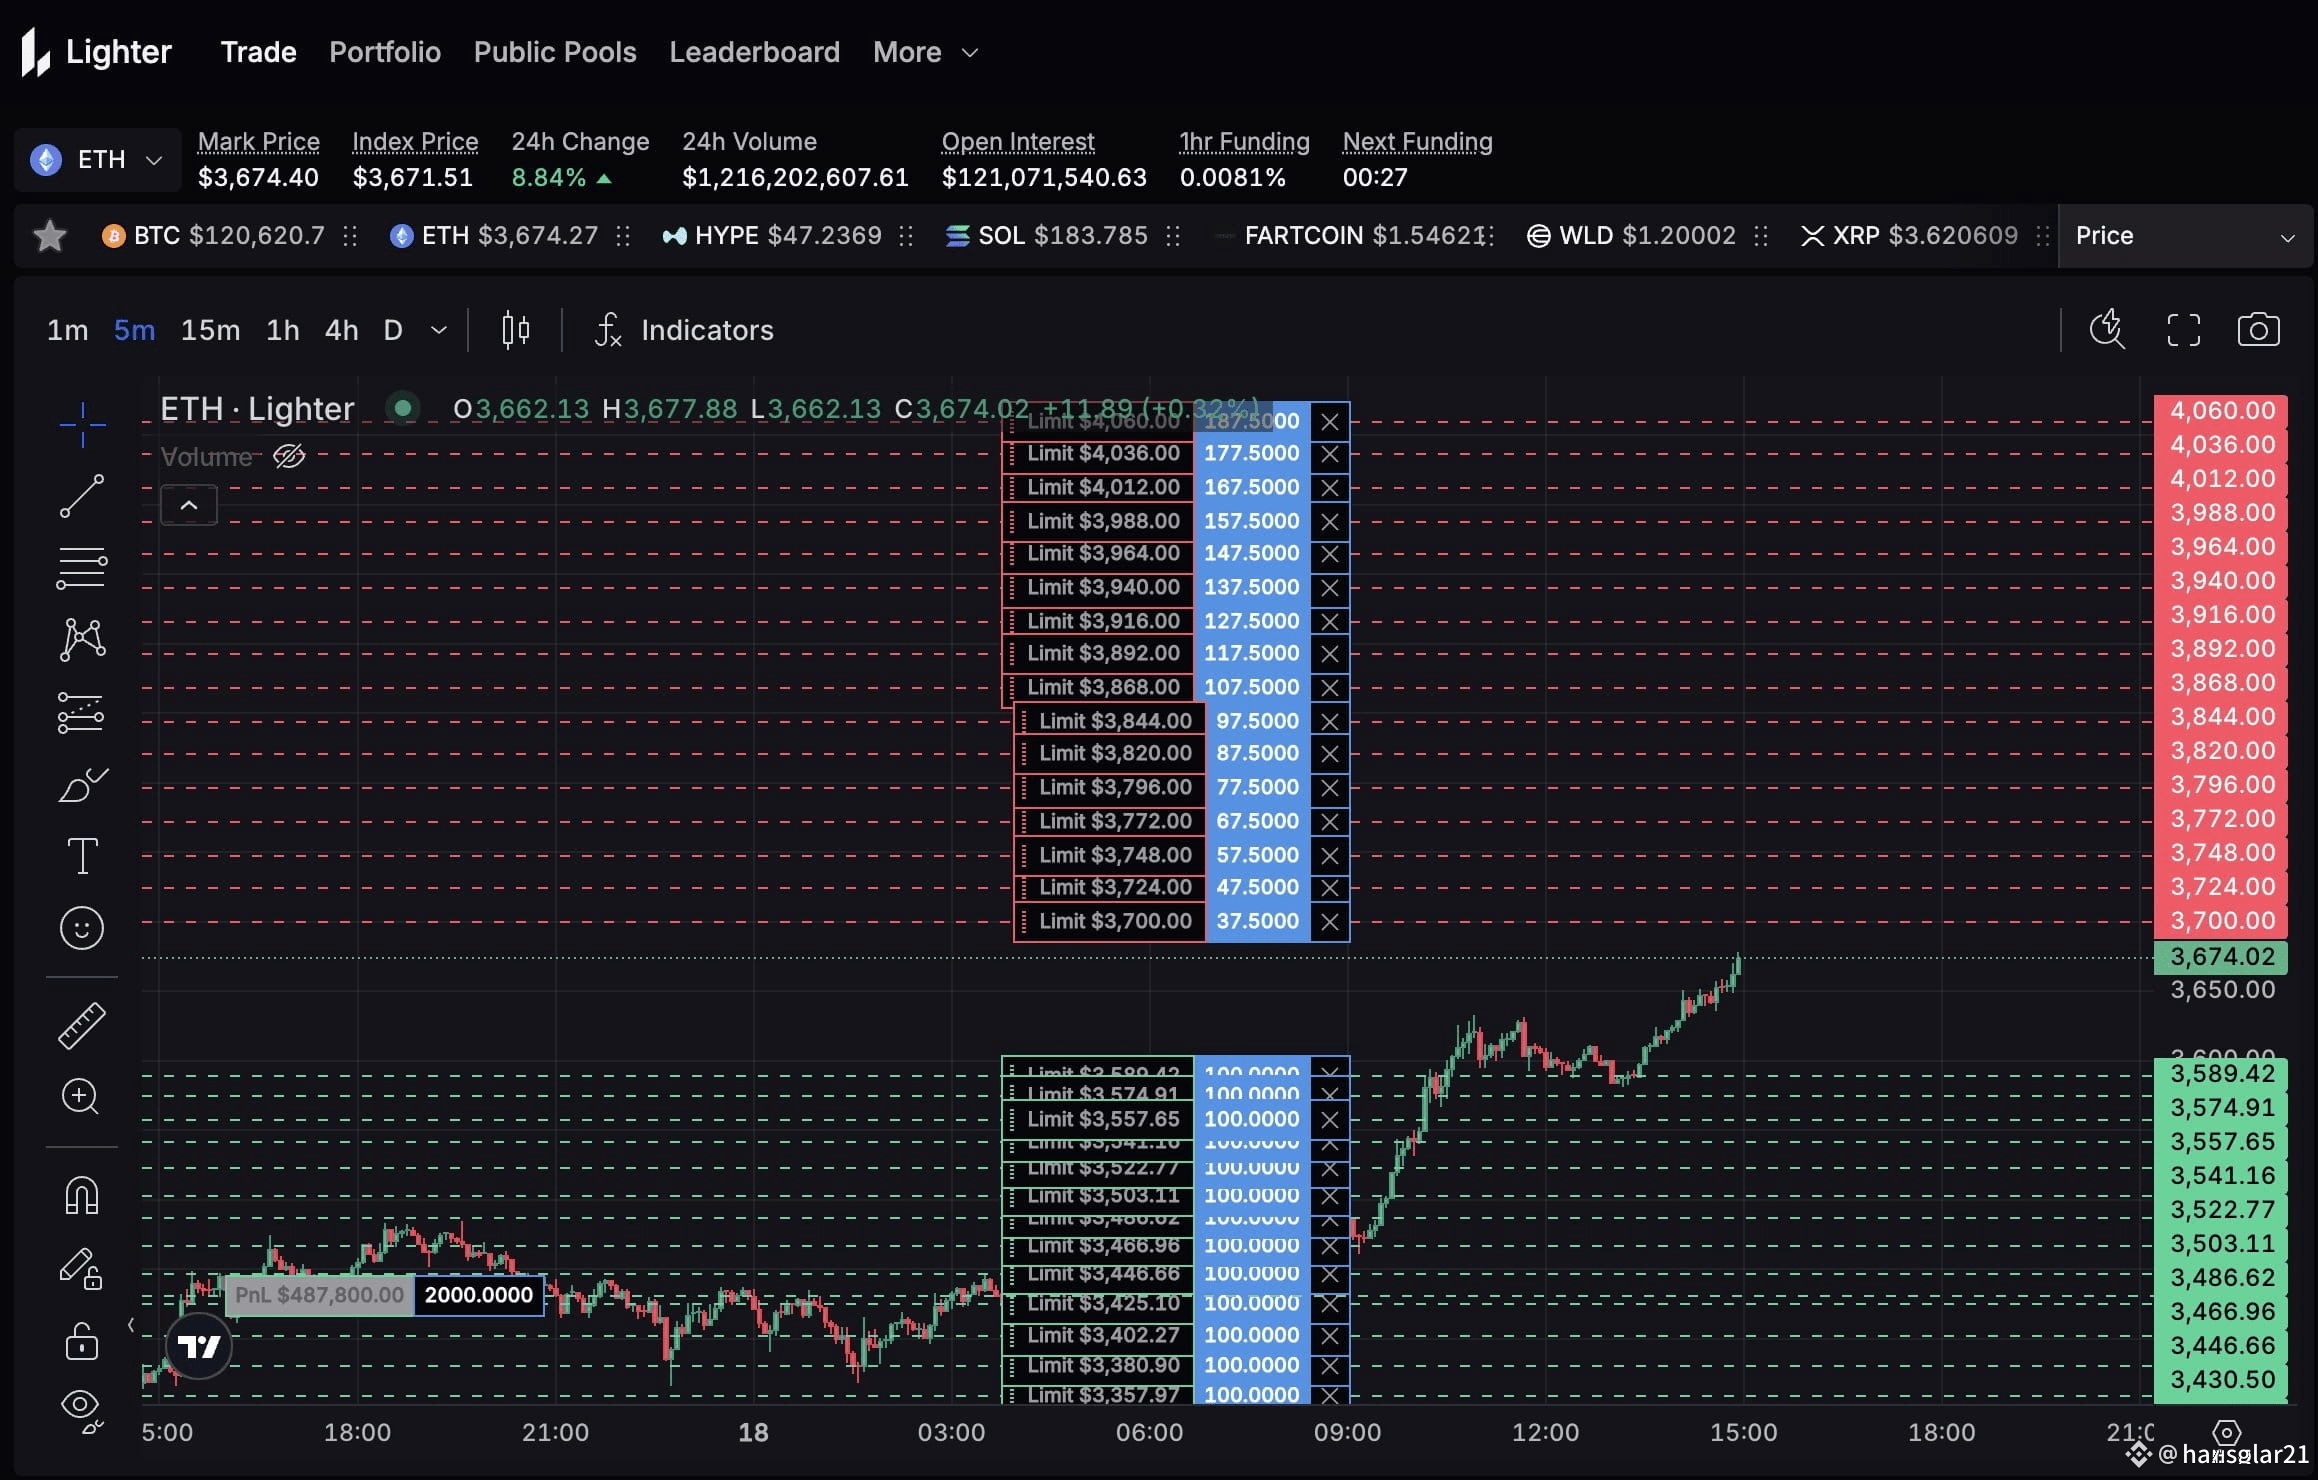Expand the ETH market selector dropdown
2318x1480 pixels.
[x=97, y=160]
